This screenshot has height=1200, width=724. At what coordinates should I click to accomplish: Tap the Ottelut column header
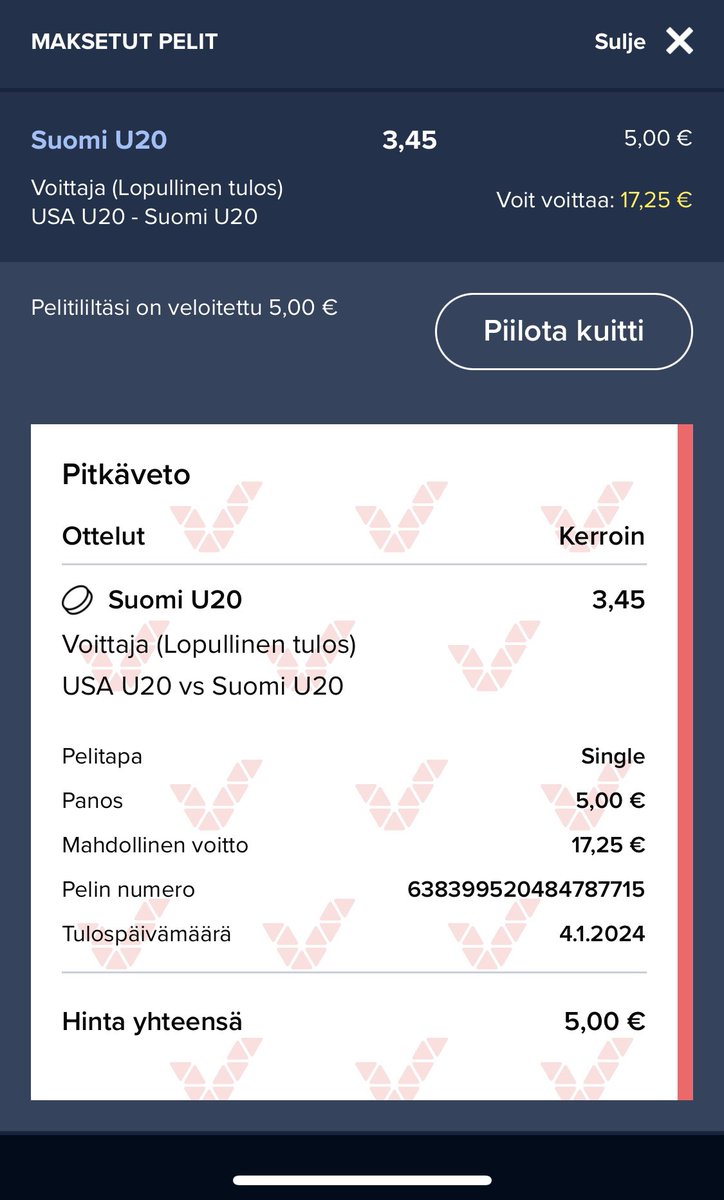click(104, 536)
